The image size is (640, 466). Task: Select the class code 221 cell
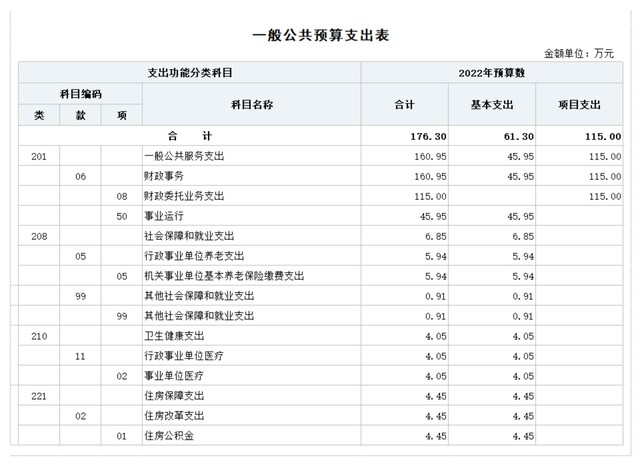click(39, 396)
